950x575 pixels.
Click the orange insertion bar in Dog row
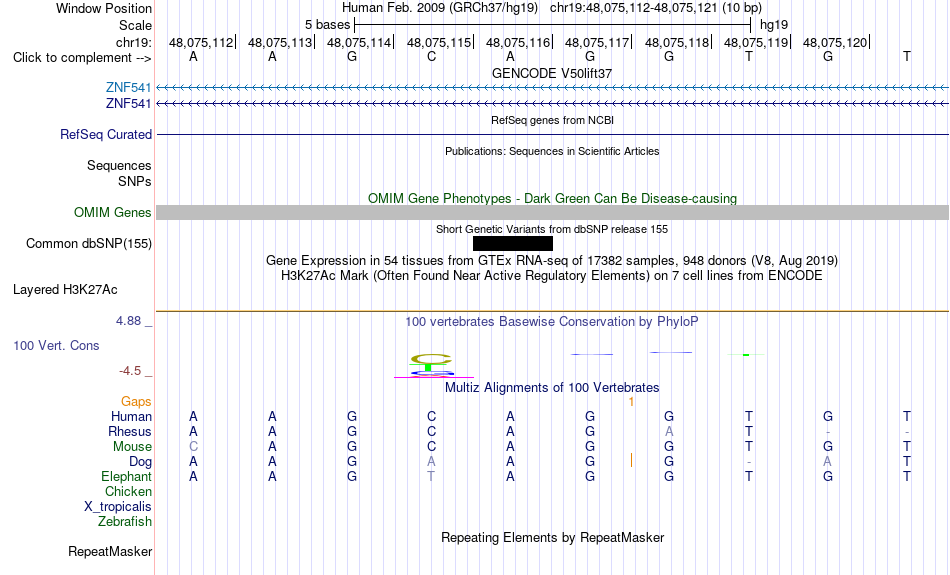coord(631,460)
